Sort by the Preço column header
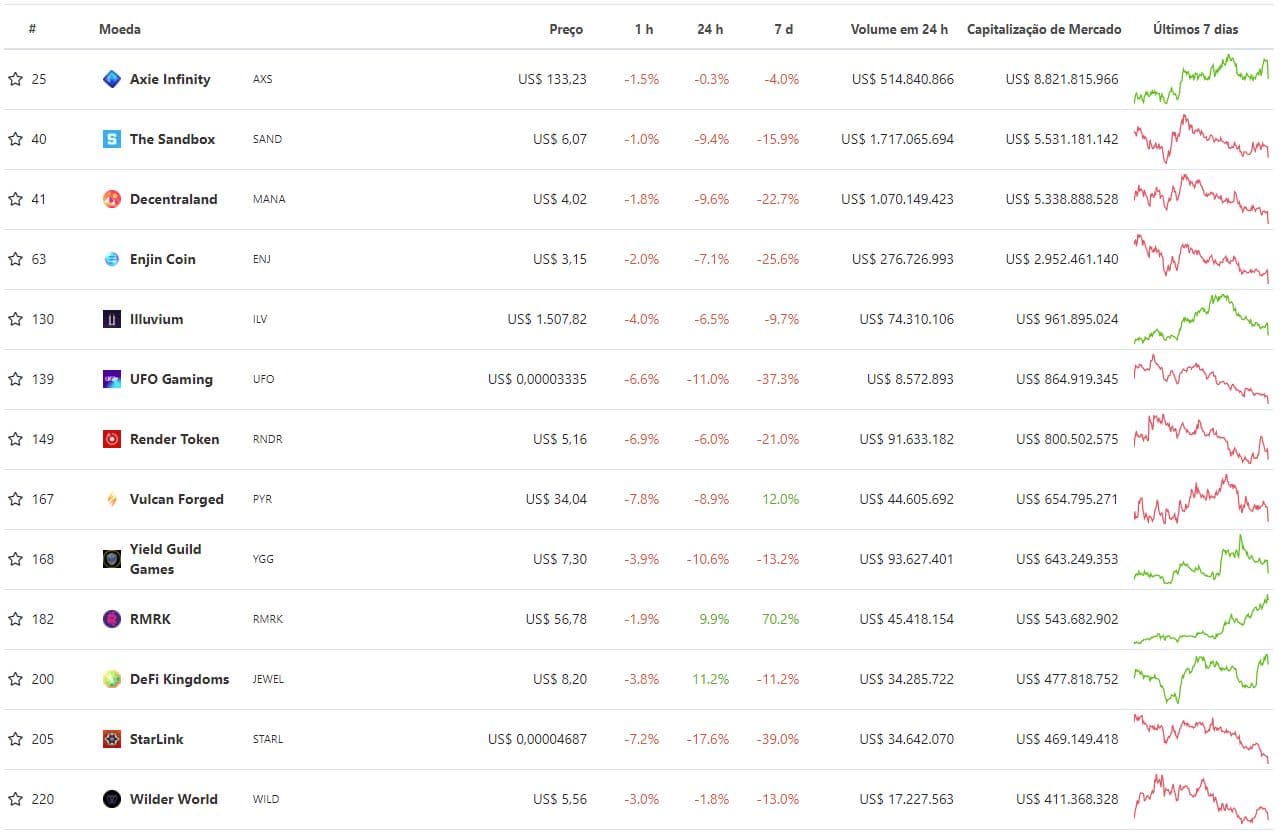The width and height of the screenshot is (1284, 832). tap(566, 29)
